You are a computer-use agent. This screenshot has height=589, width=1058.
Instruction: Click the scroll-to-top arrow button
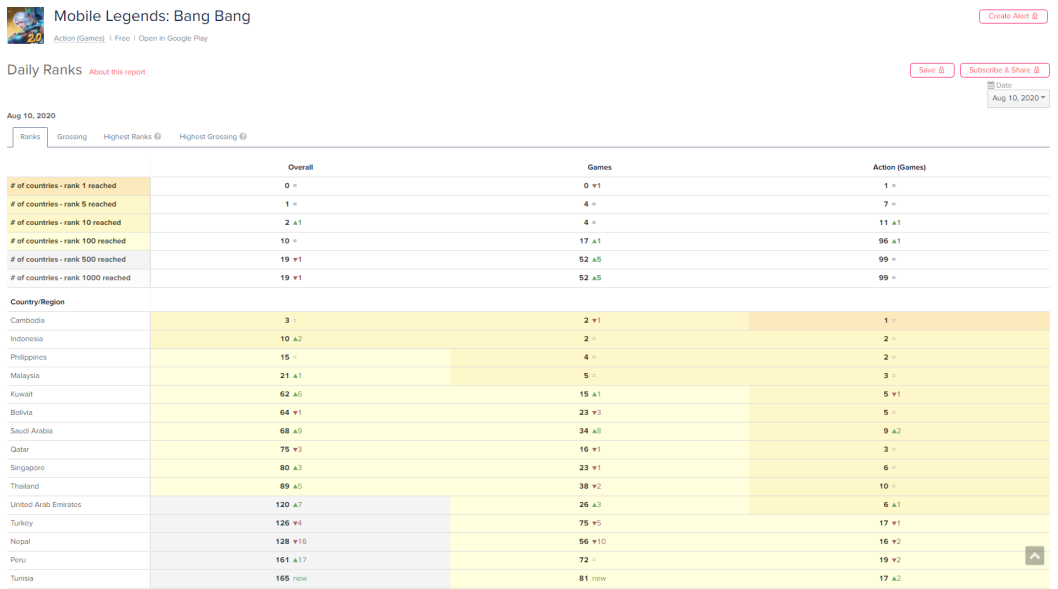tap(1034, 556)
